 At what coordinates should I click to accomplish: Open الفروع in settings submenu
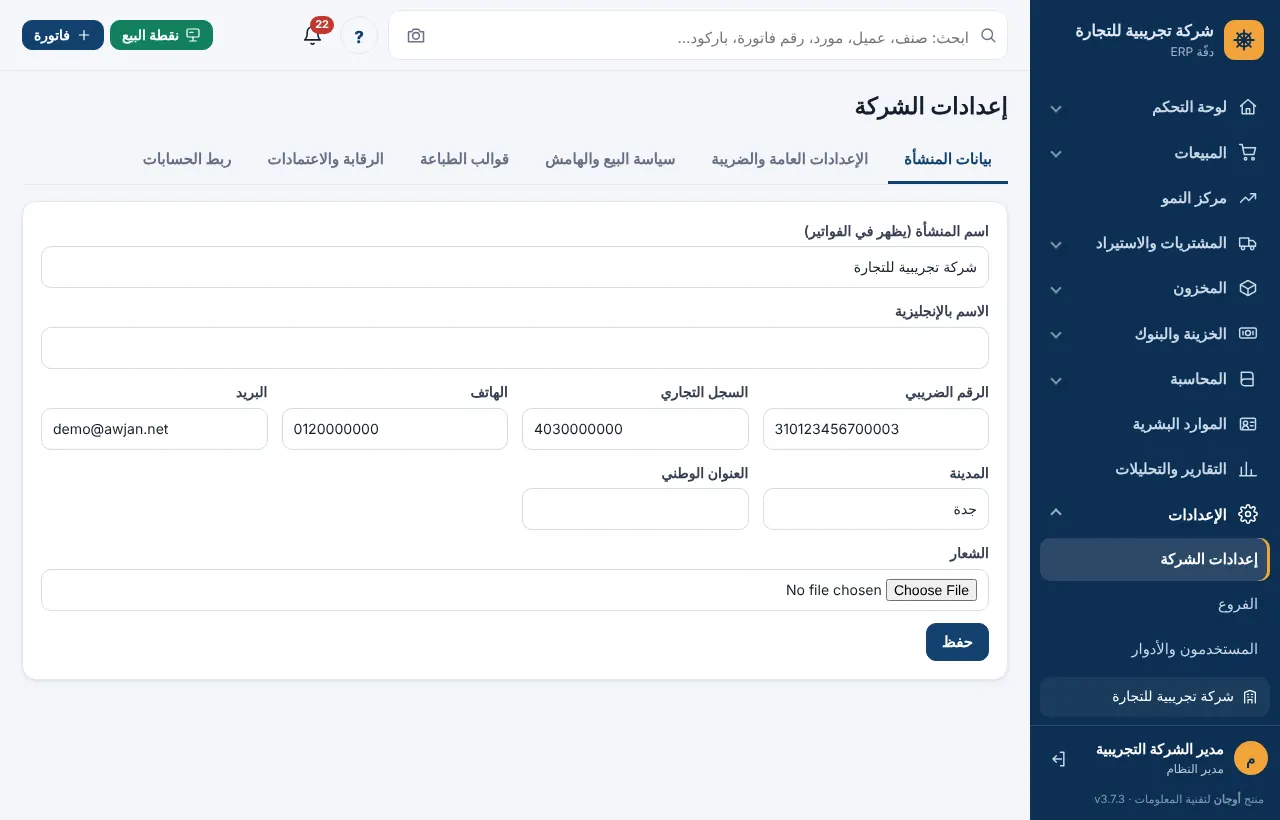click(x=1155, y=604)
